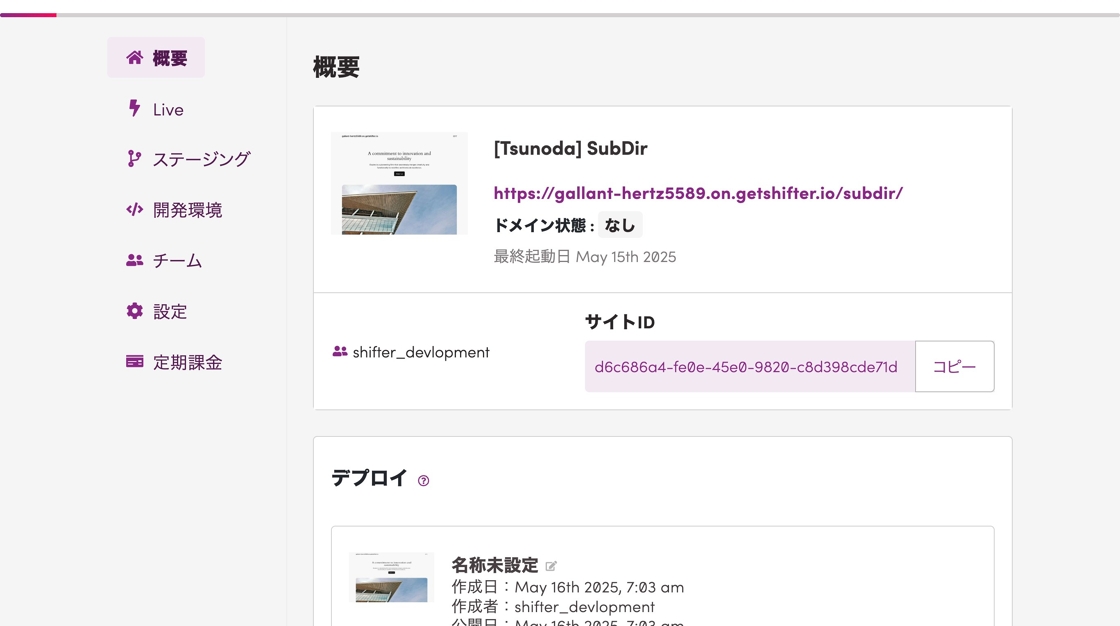The width and height of the screenshot is (1120, 626).
Task: Click the gear icon for 設定
Action: coord(134,311)
